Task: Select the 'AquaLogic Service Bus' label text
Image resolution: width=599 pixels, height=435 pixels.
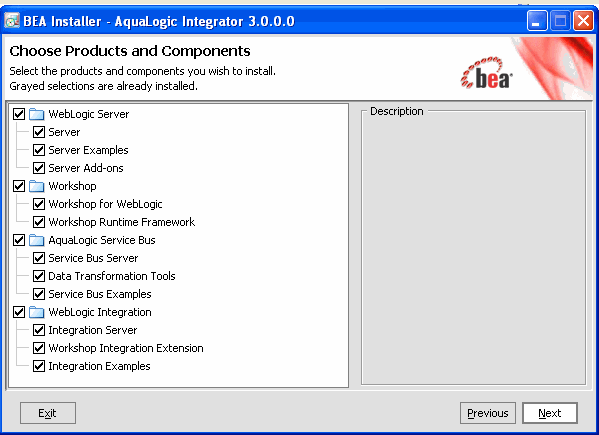Action: click(102, 240)
